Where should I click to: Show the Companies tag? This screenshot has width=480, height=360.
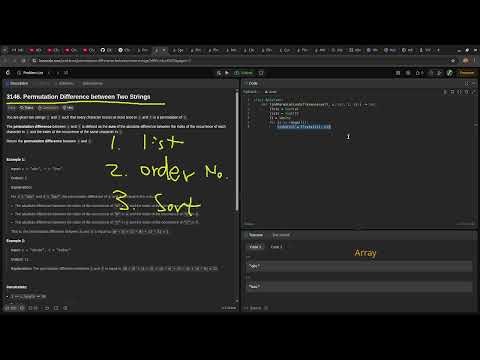pos(48,108)
